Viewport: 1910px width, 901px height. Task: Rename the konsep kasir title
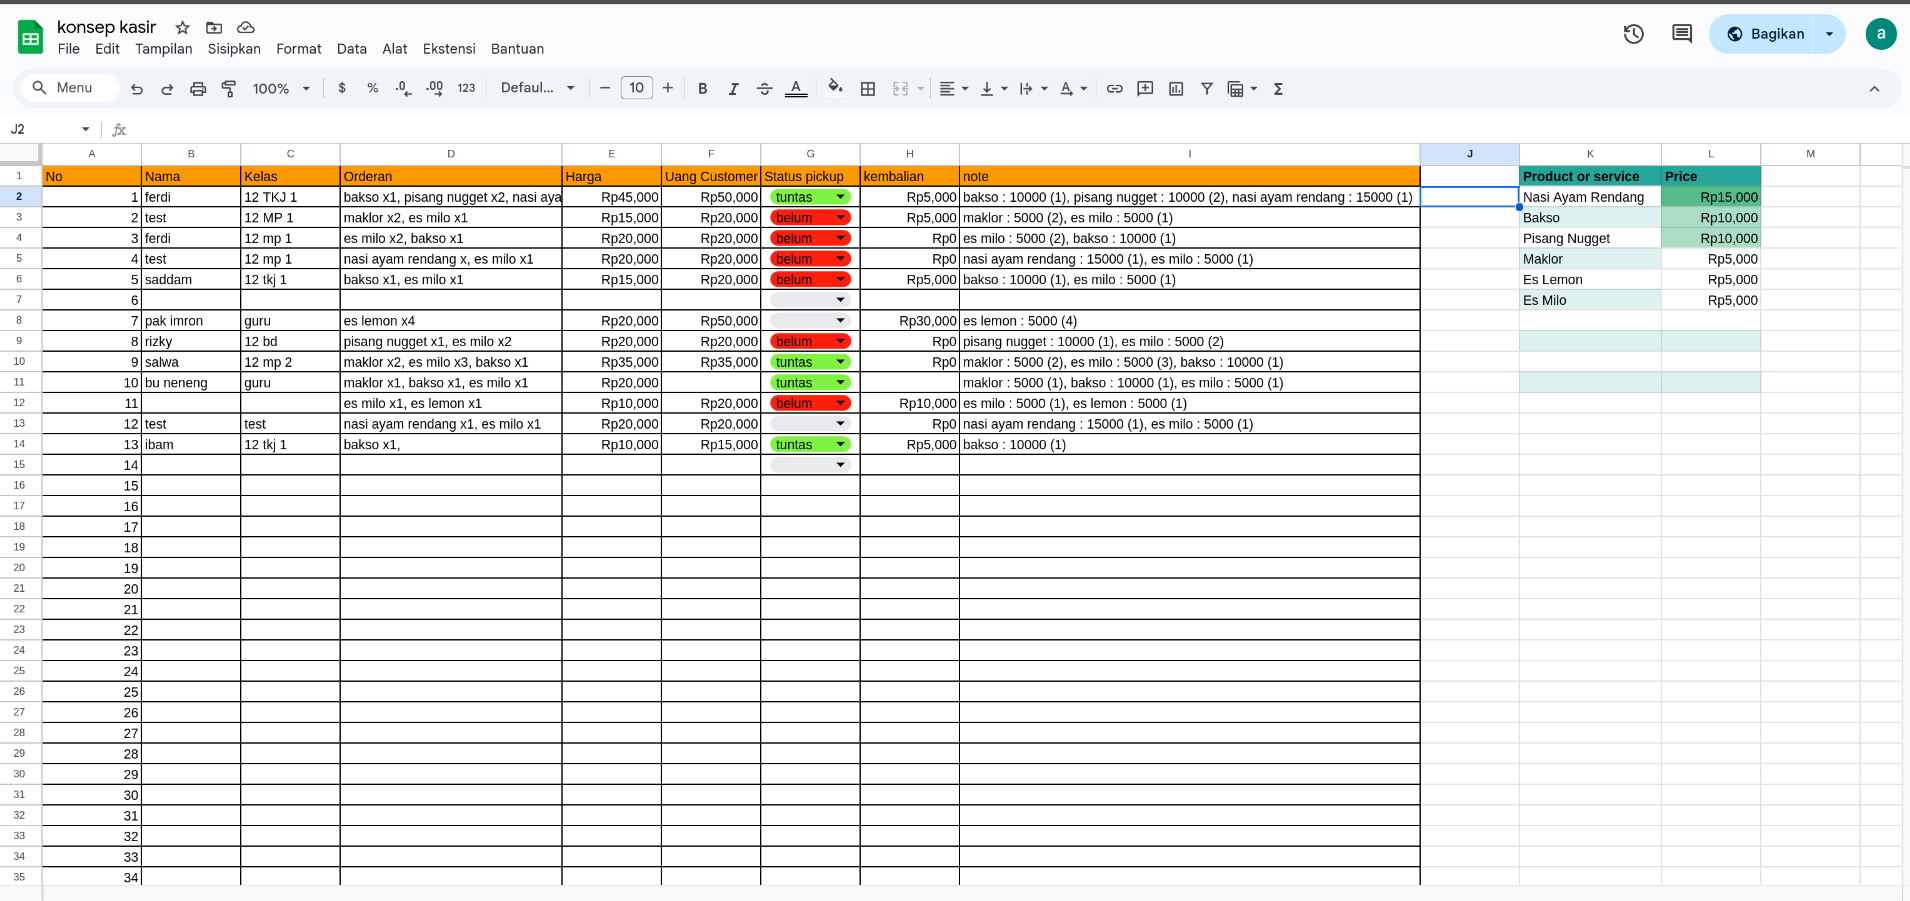pyautogui.click(x=107, y=27)
